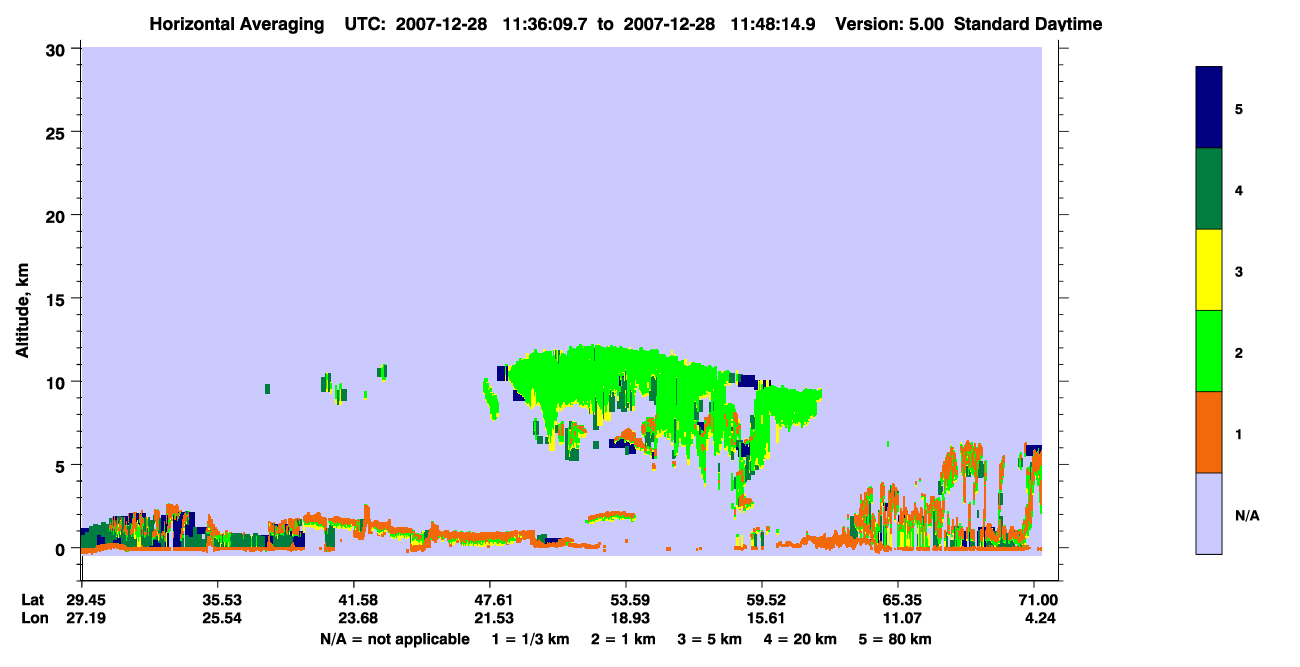Viewport: 1300px width, 667px height.
Task: Click the lavender N/A color swatch
Action: 1209,513
